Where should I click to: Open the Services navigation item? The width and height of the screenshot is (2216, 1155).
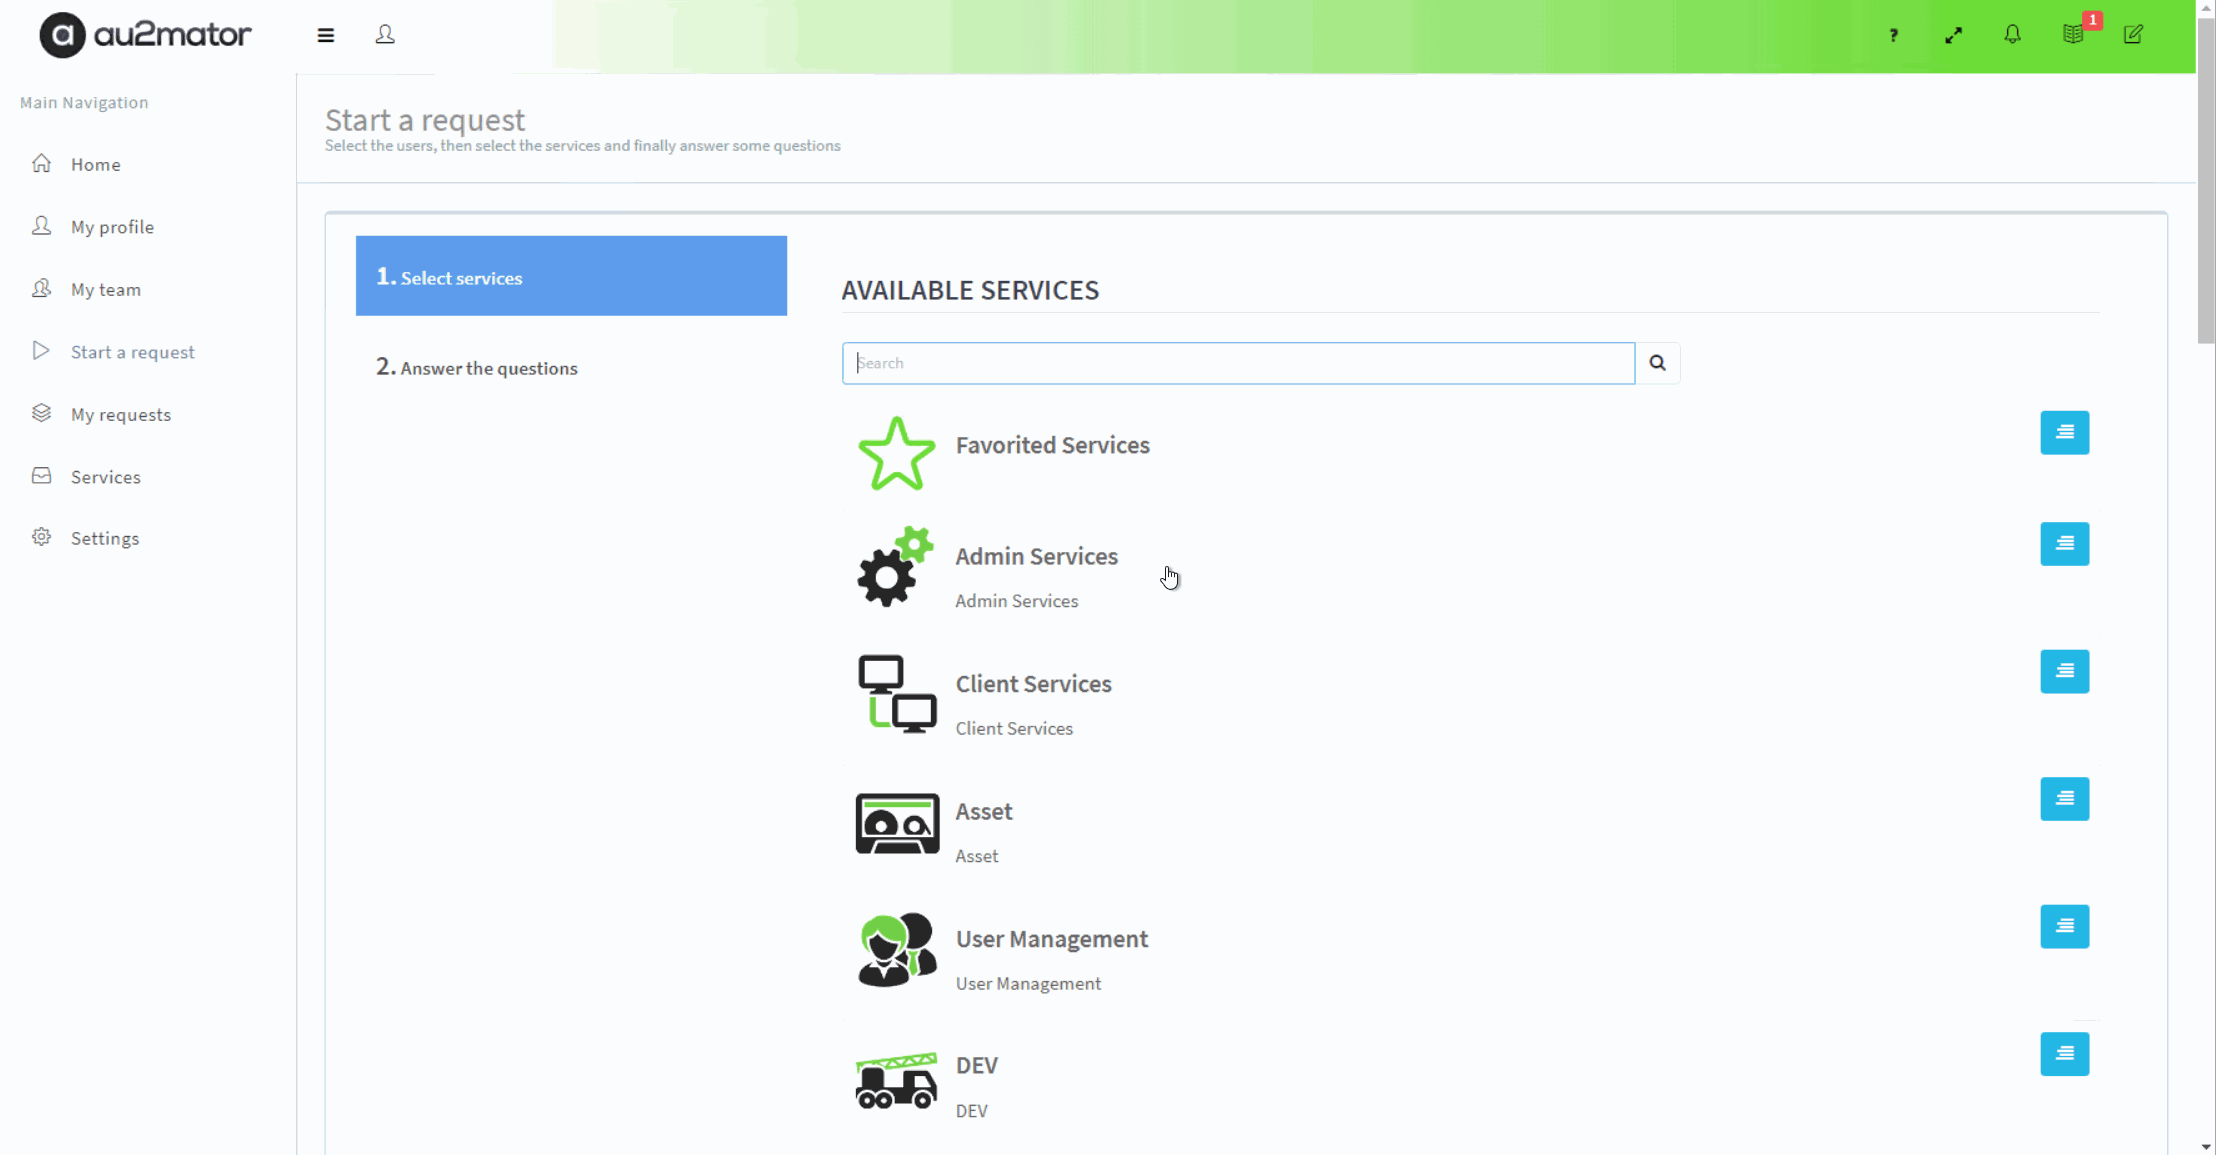(x=106, y=476)
